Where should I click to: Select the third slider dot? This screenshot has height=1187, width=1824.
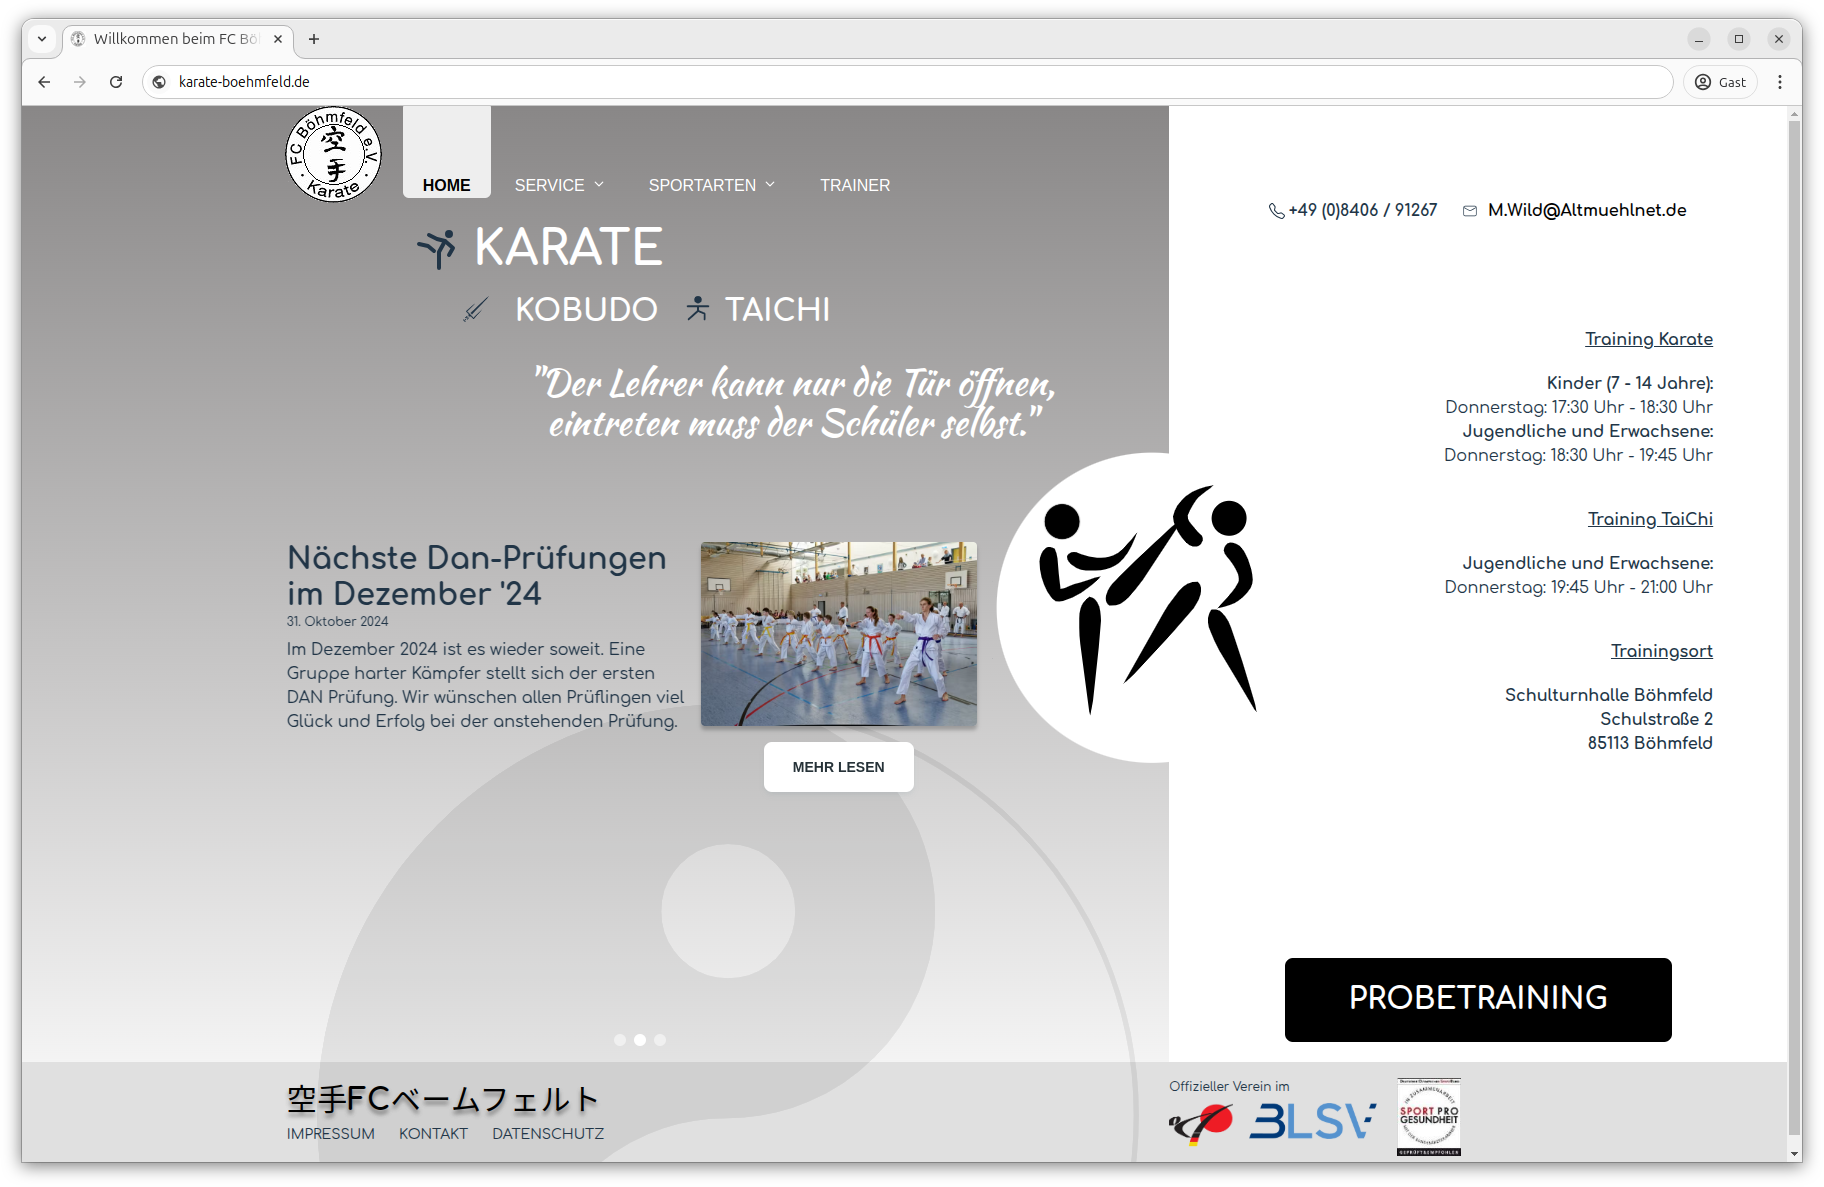tap(660, 1040)
